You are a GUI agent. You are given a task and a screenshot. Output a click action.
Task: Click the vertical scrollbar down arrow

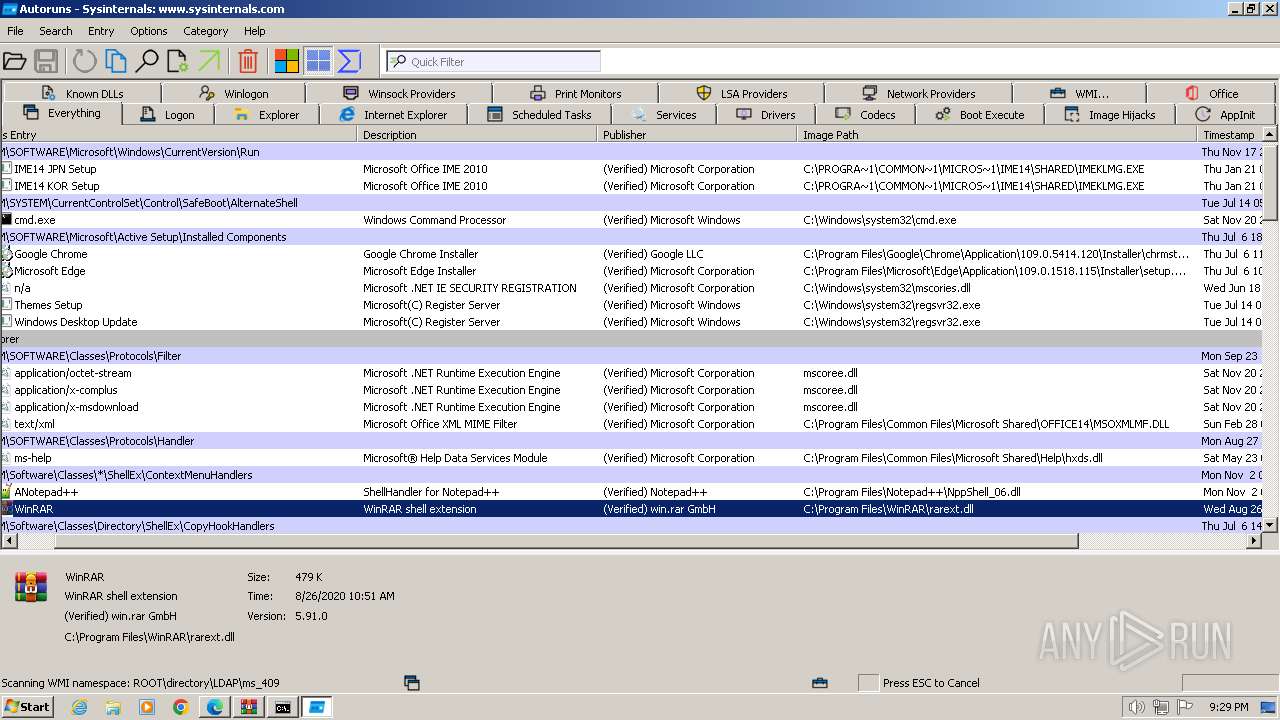pos(1271,524)
